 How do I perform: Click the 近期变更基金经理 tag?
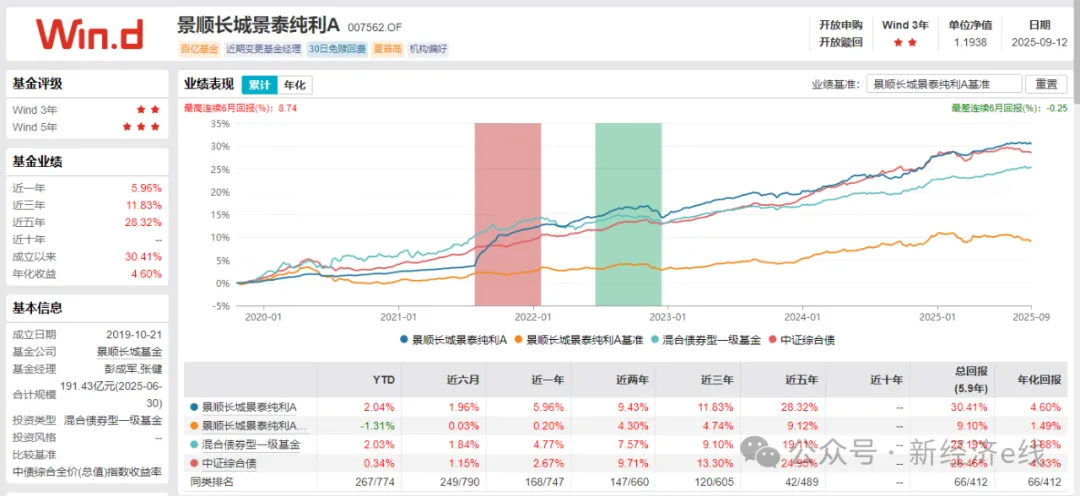coord(262,48)
